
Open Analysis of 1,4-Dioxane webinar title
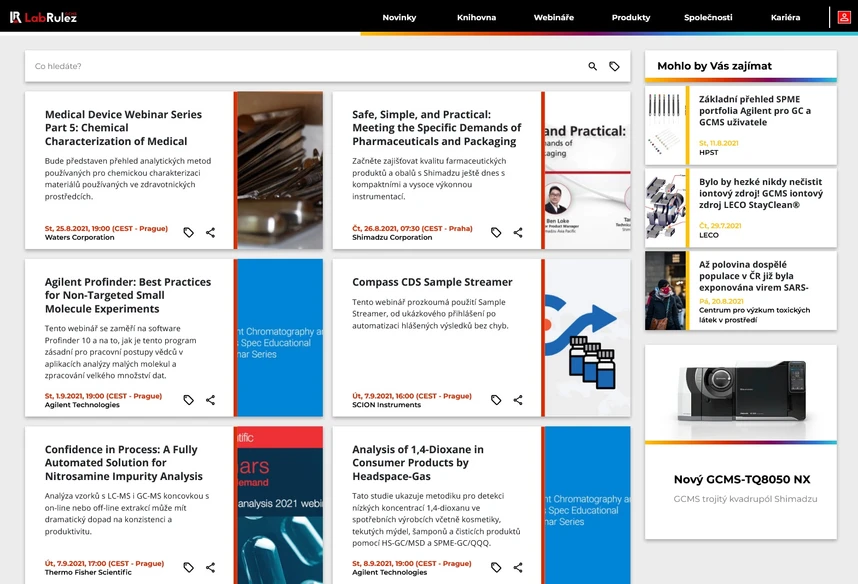point(418,463)
